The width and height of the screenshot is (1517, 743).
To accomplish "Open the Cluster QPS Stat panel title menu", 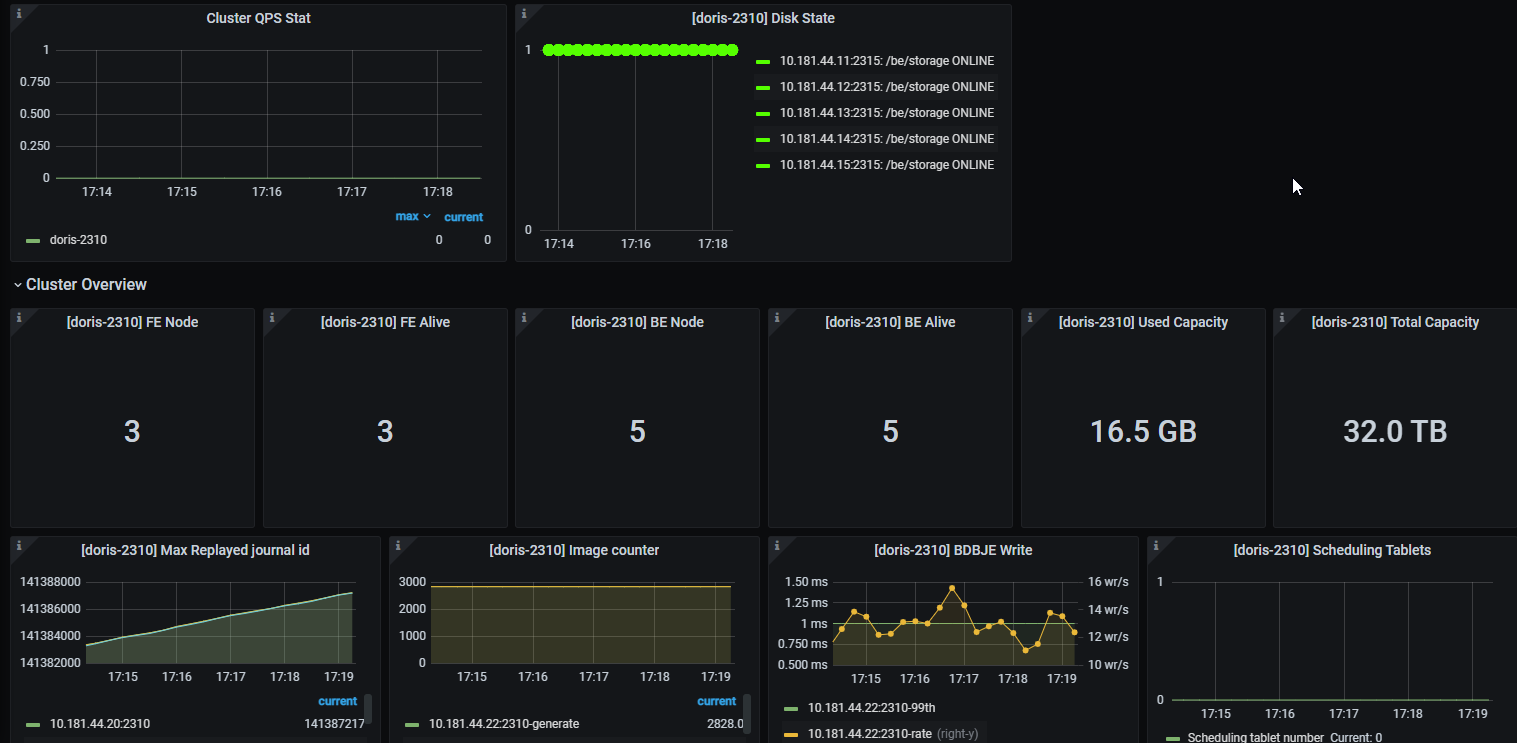I will 258,18.
